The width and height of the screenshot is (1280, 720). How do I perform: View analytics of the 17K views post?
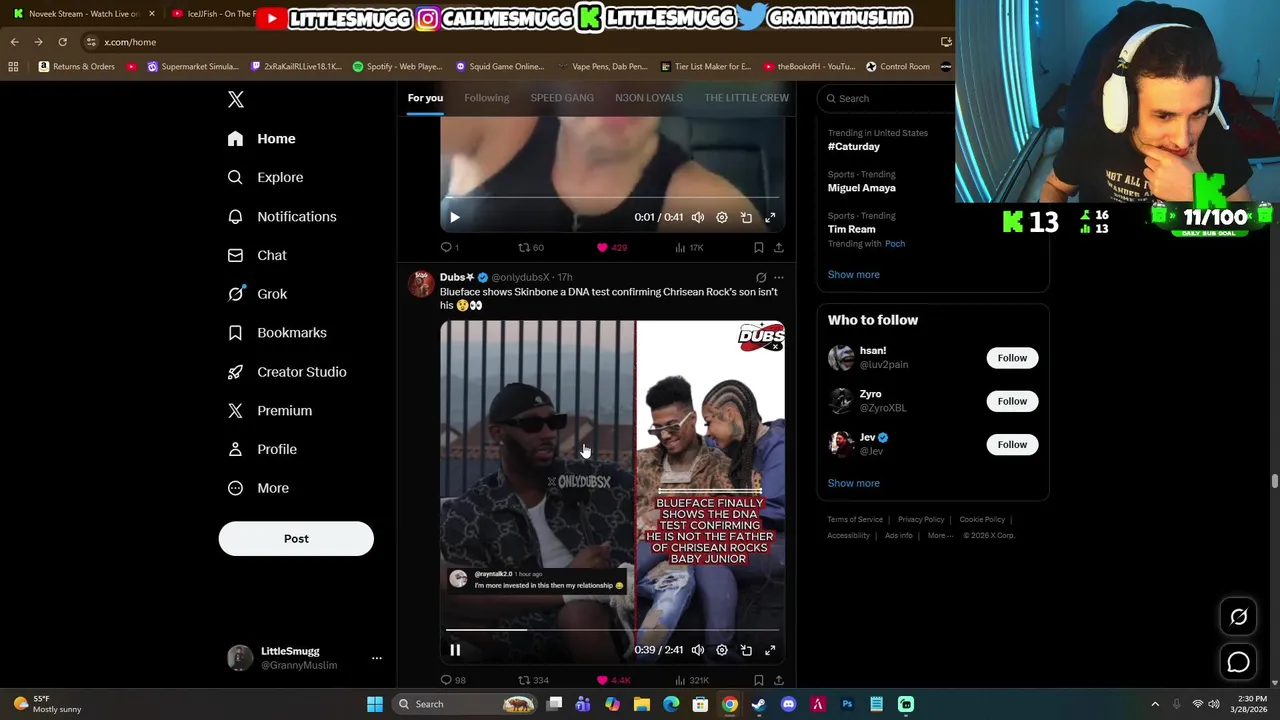pyautogui.click(x=689, y=247)
